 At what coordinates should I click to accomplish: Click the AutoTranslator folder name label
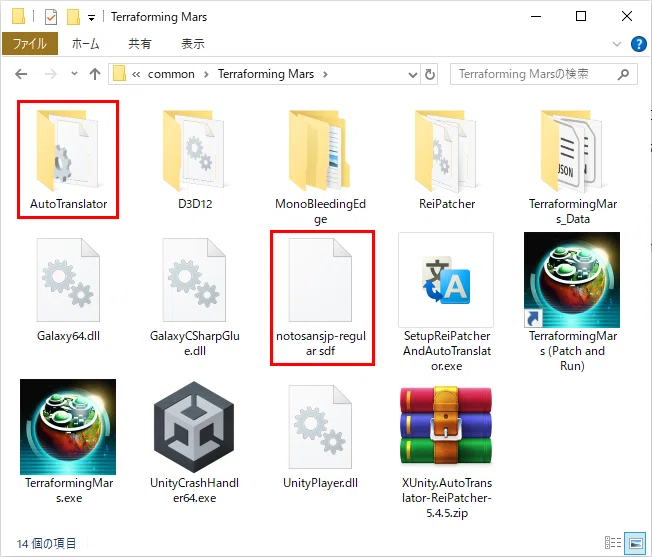coord(68,204)
